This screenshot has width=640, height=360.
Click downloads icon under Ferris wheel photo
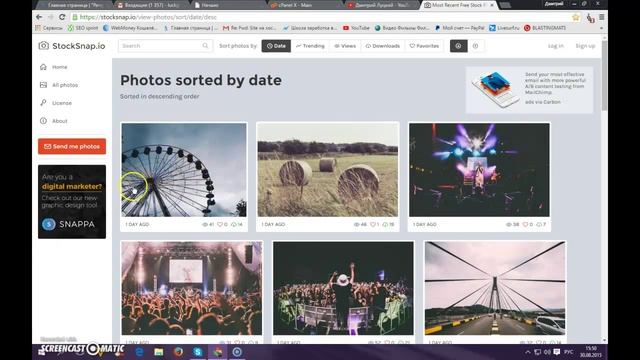234,224
